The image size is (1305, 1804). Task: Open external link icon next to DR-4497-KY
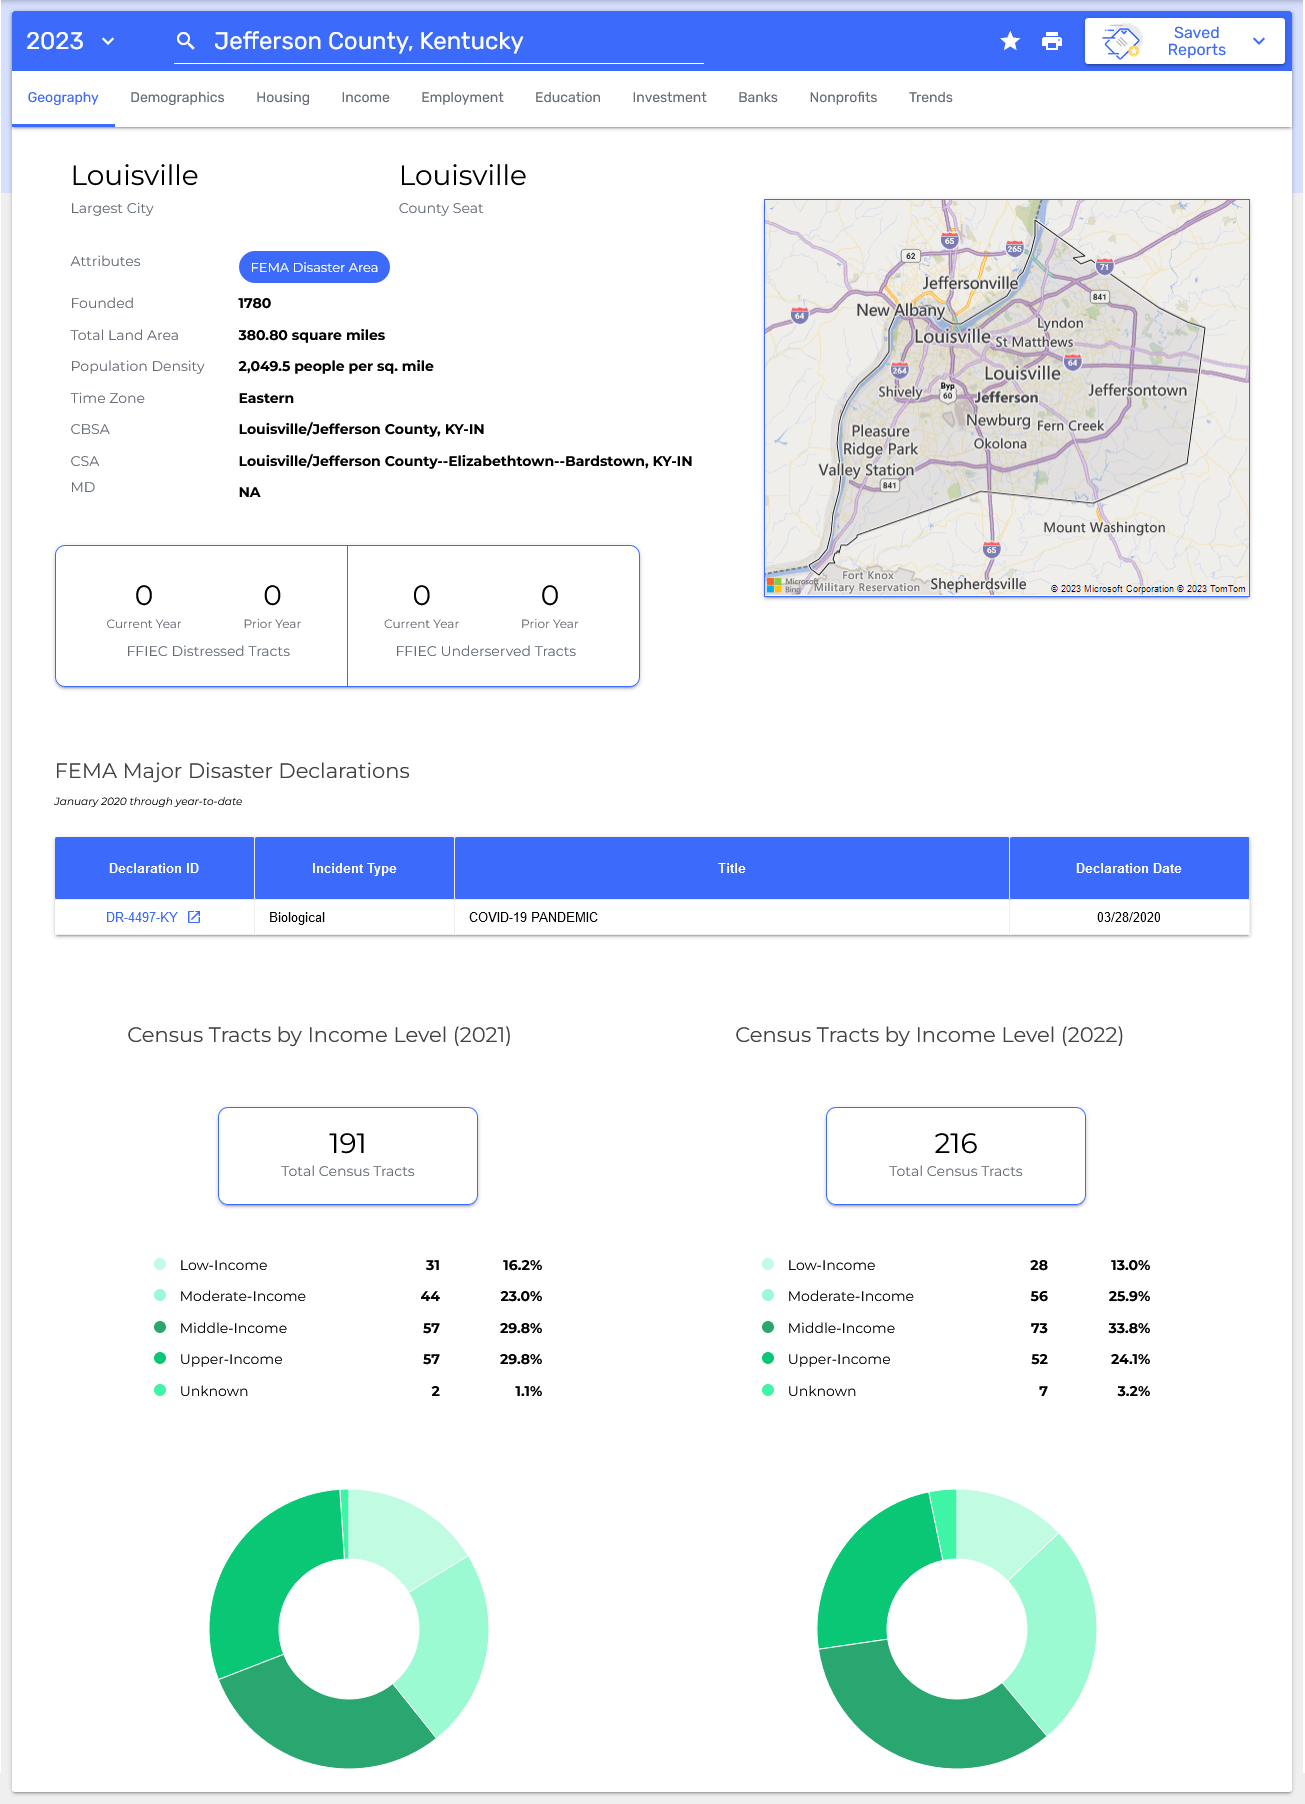[x=194, y=917]
